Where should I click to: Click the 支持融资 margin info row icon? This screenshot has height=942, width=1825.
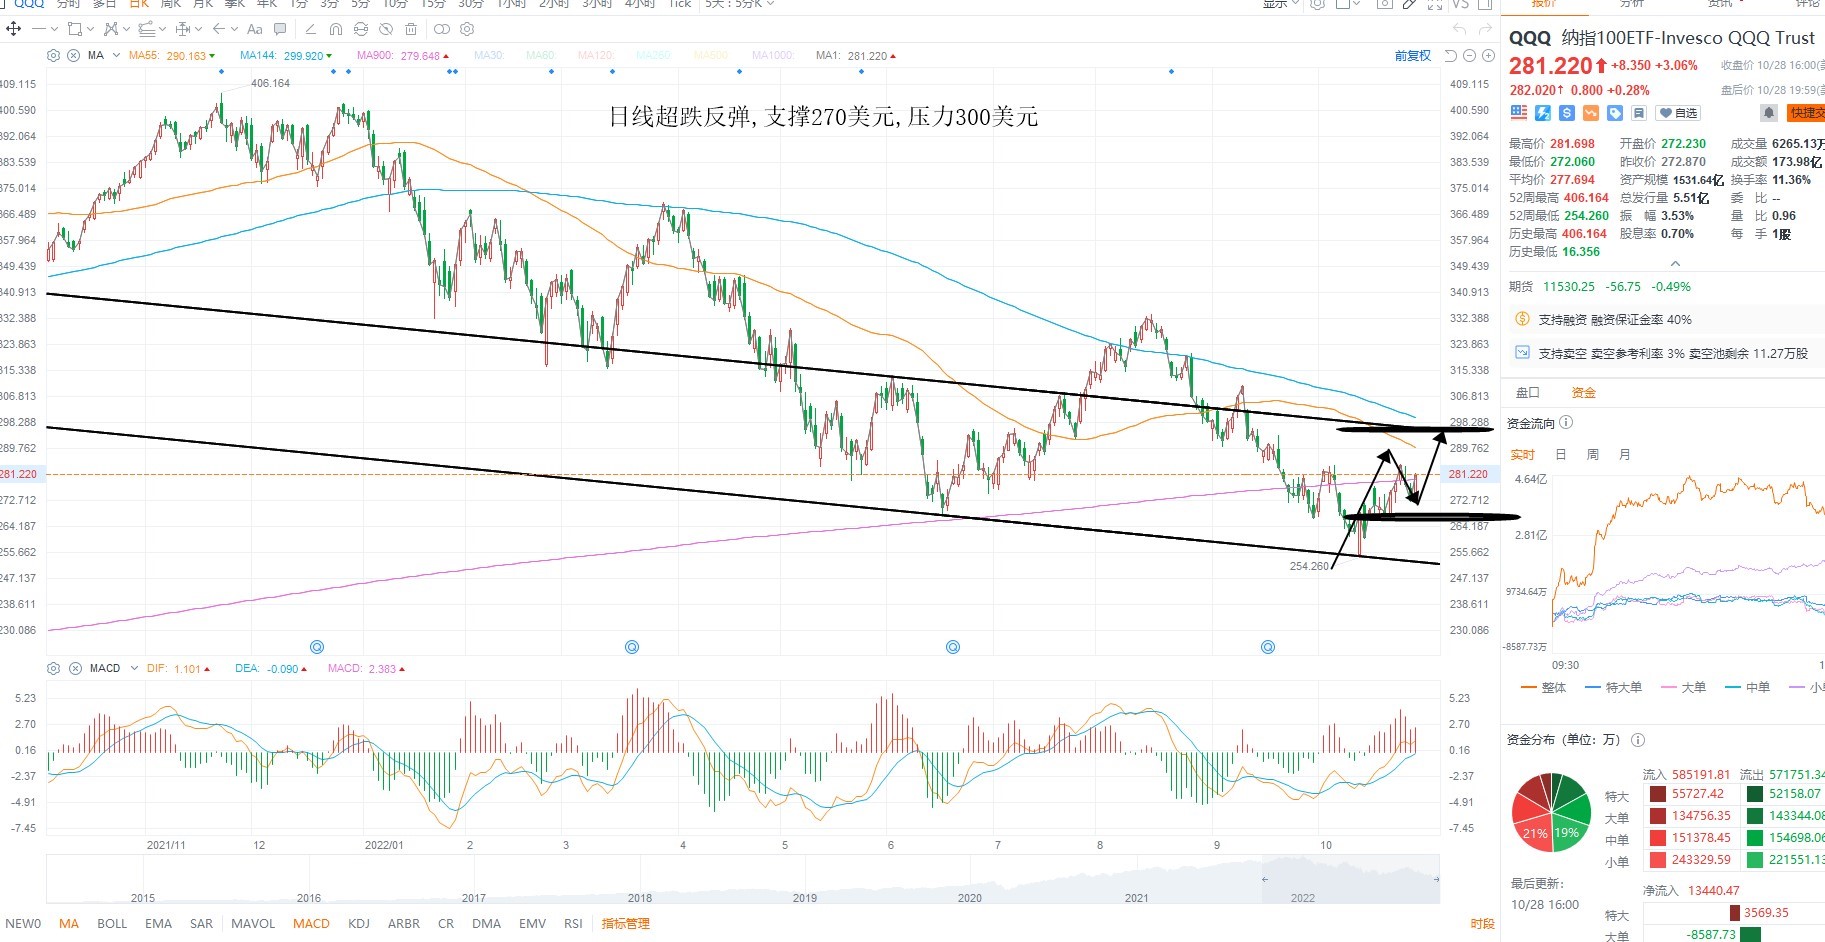1523,319
